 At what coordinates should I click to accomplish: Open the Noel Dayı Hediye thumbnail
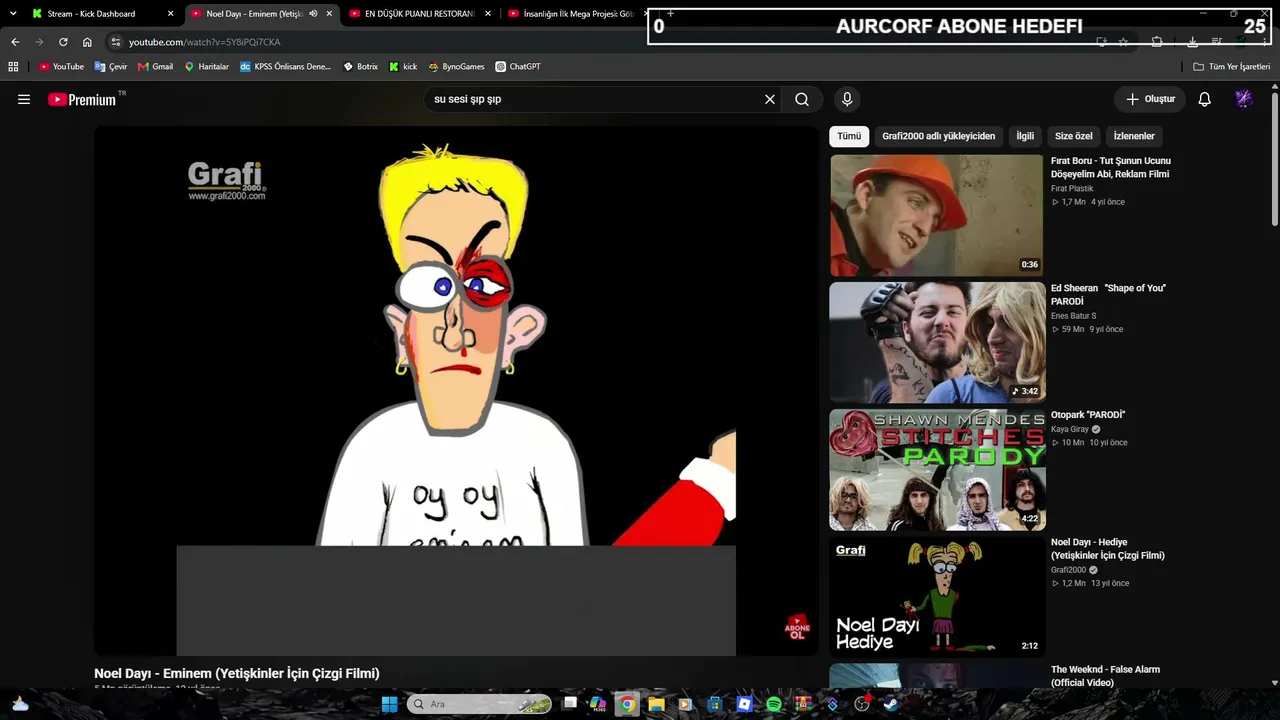[936, 597]
